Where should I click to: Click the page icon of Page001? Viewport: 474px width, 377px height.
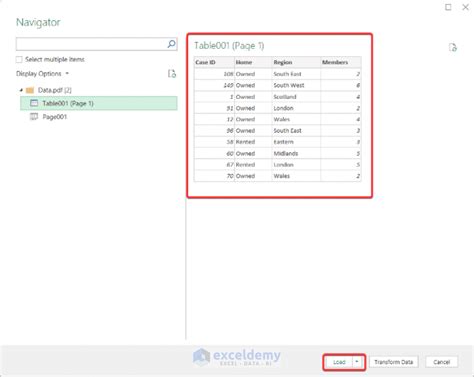34,117
